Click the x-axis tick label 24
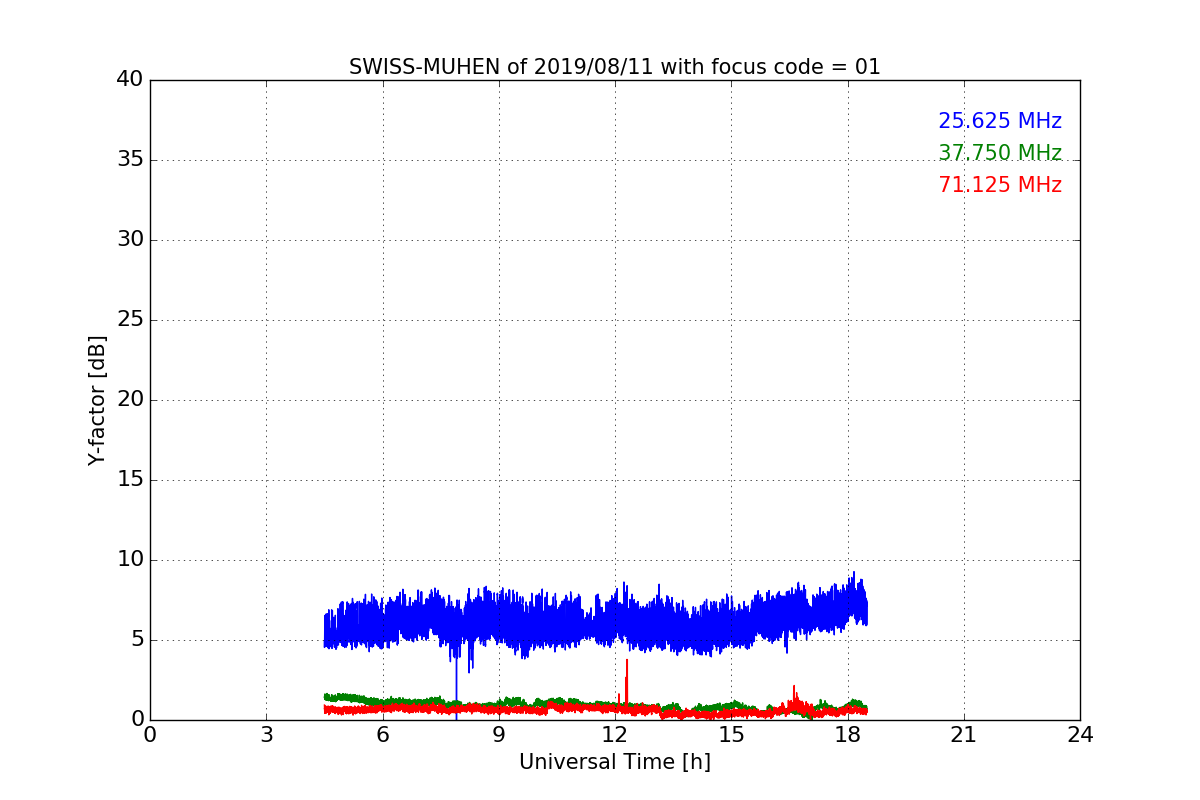Image resolution: width=1200 pixels, height=800 pixels. (x=1080, y=735)
